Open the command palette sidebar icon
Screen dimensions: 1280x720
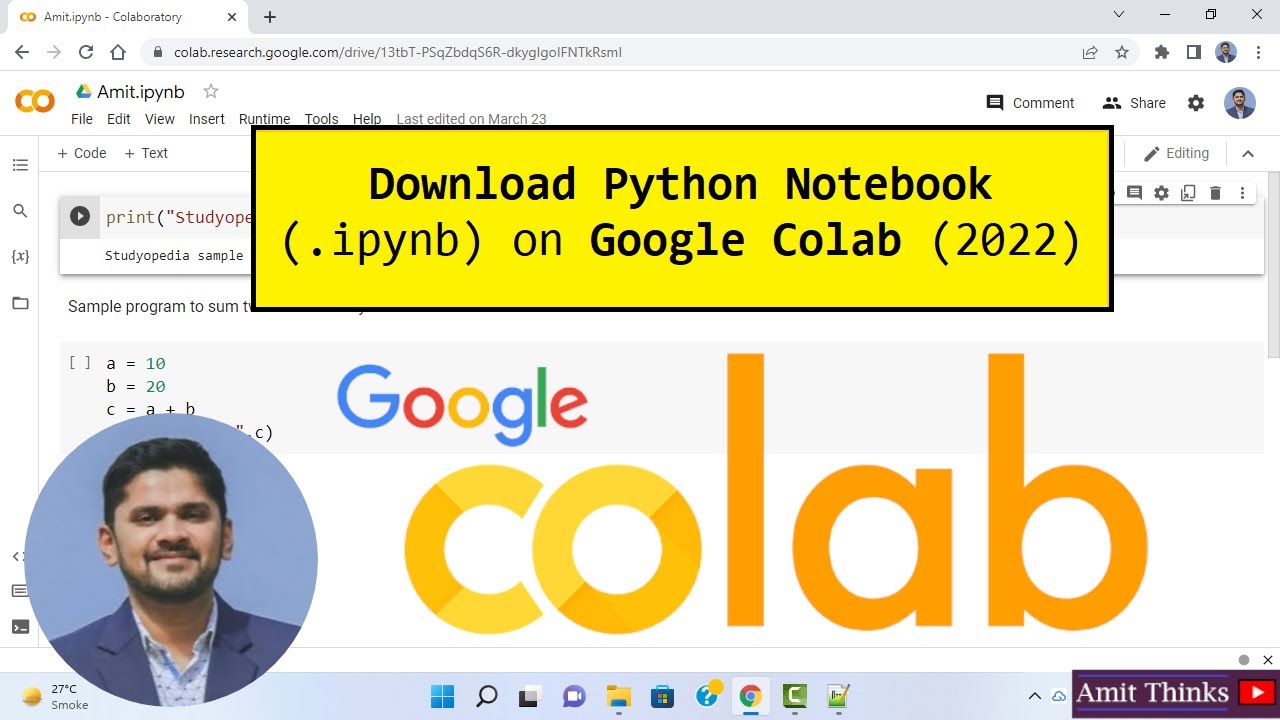tap(18, 591)
